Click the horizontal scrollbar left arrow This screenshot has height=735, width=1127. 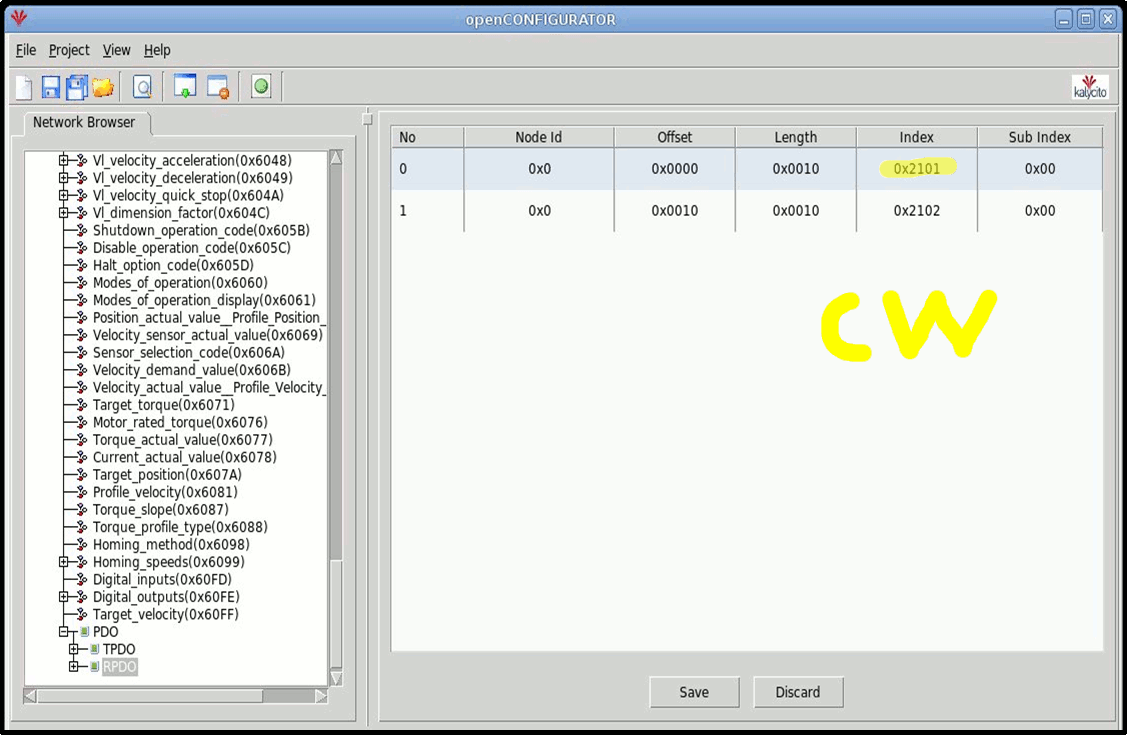pos(30,695)
